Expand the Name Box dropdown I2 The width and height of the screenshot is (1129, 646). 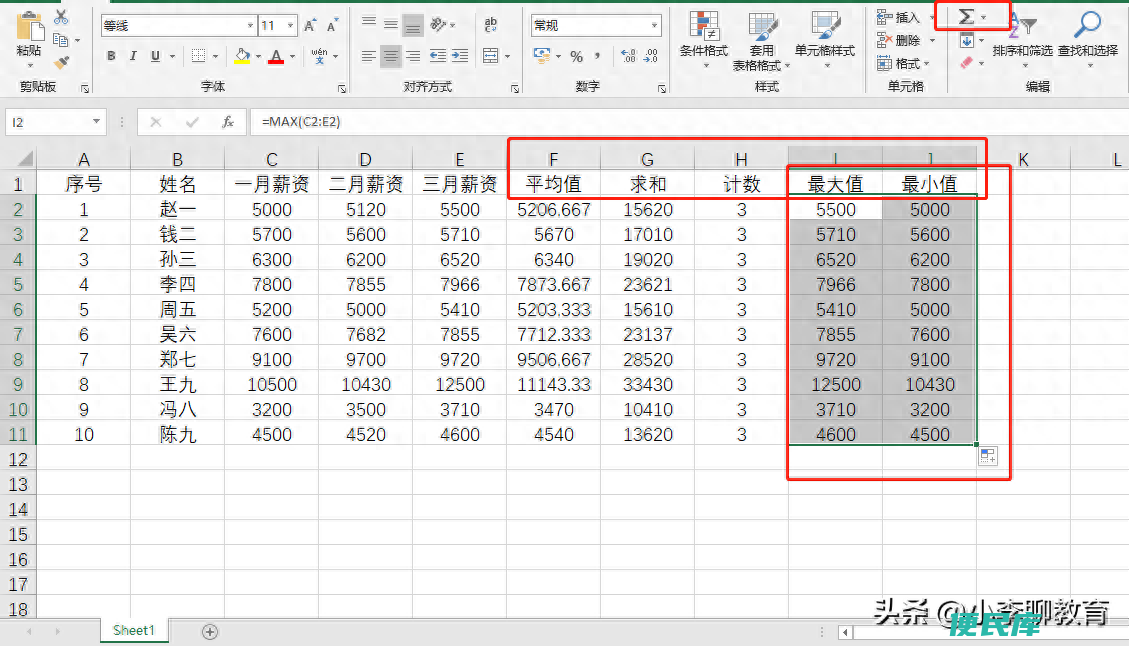(x=96, y=122)
